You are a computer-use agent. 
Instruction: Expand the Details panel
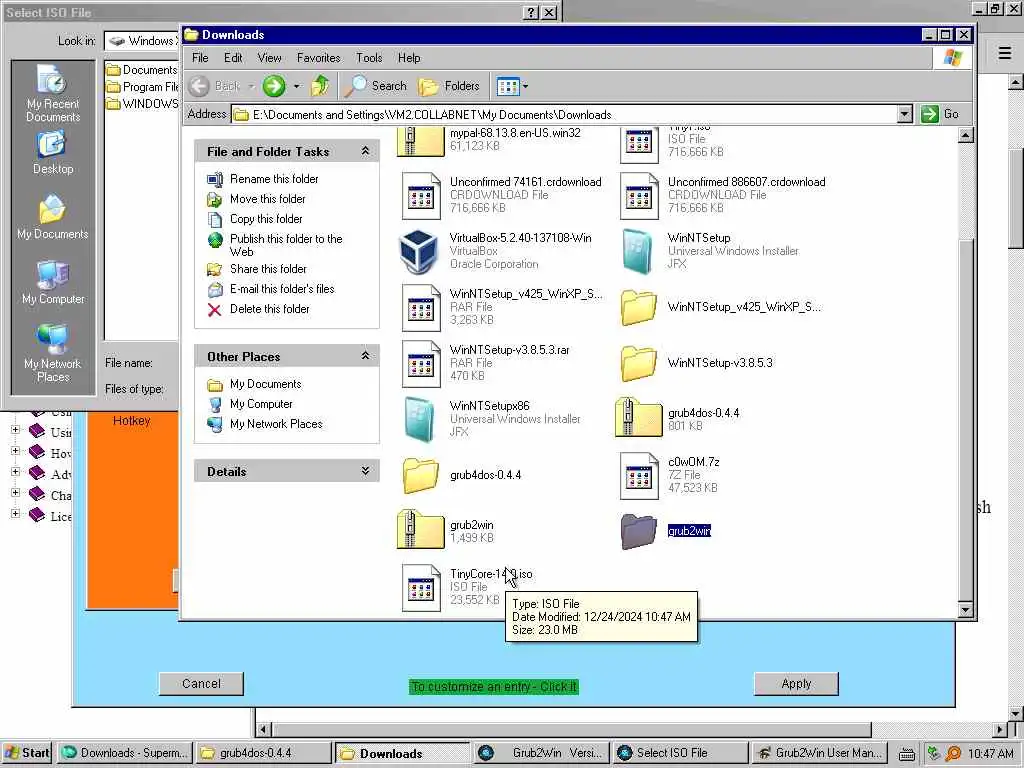(x=366, y=471)
